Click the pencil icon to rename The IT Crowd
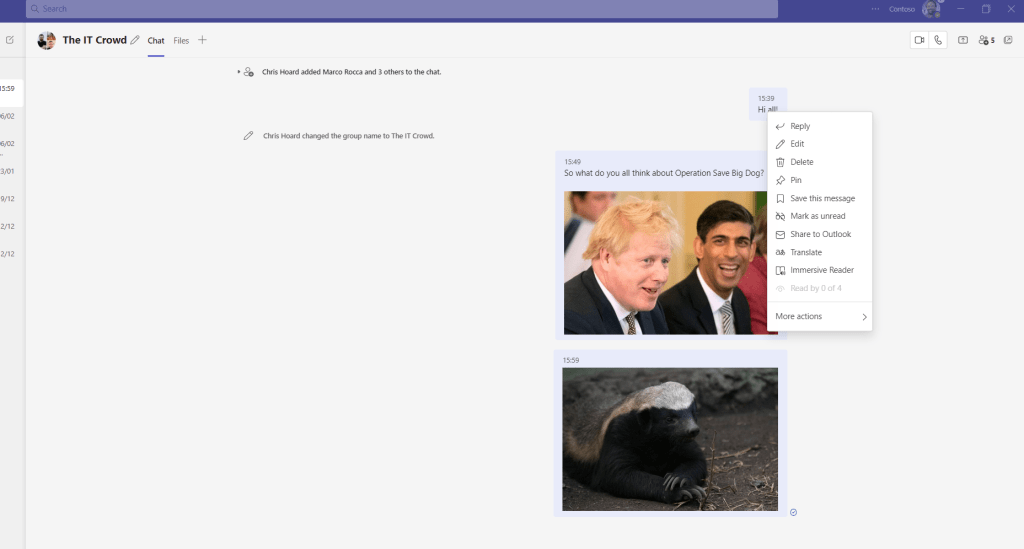1024x549 pixels. coord(135,40)
